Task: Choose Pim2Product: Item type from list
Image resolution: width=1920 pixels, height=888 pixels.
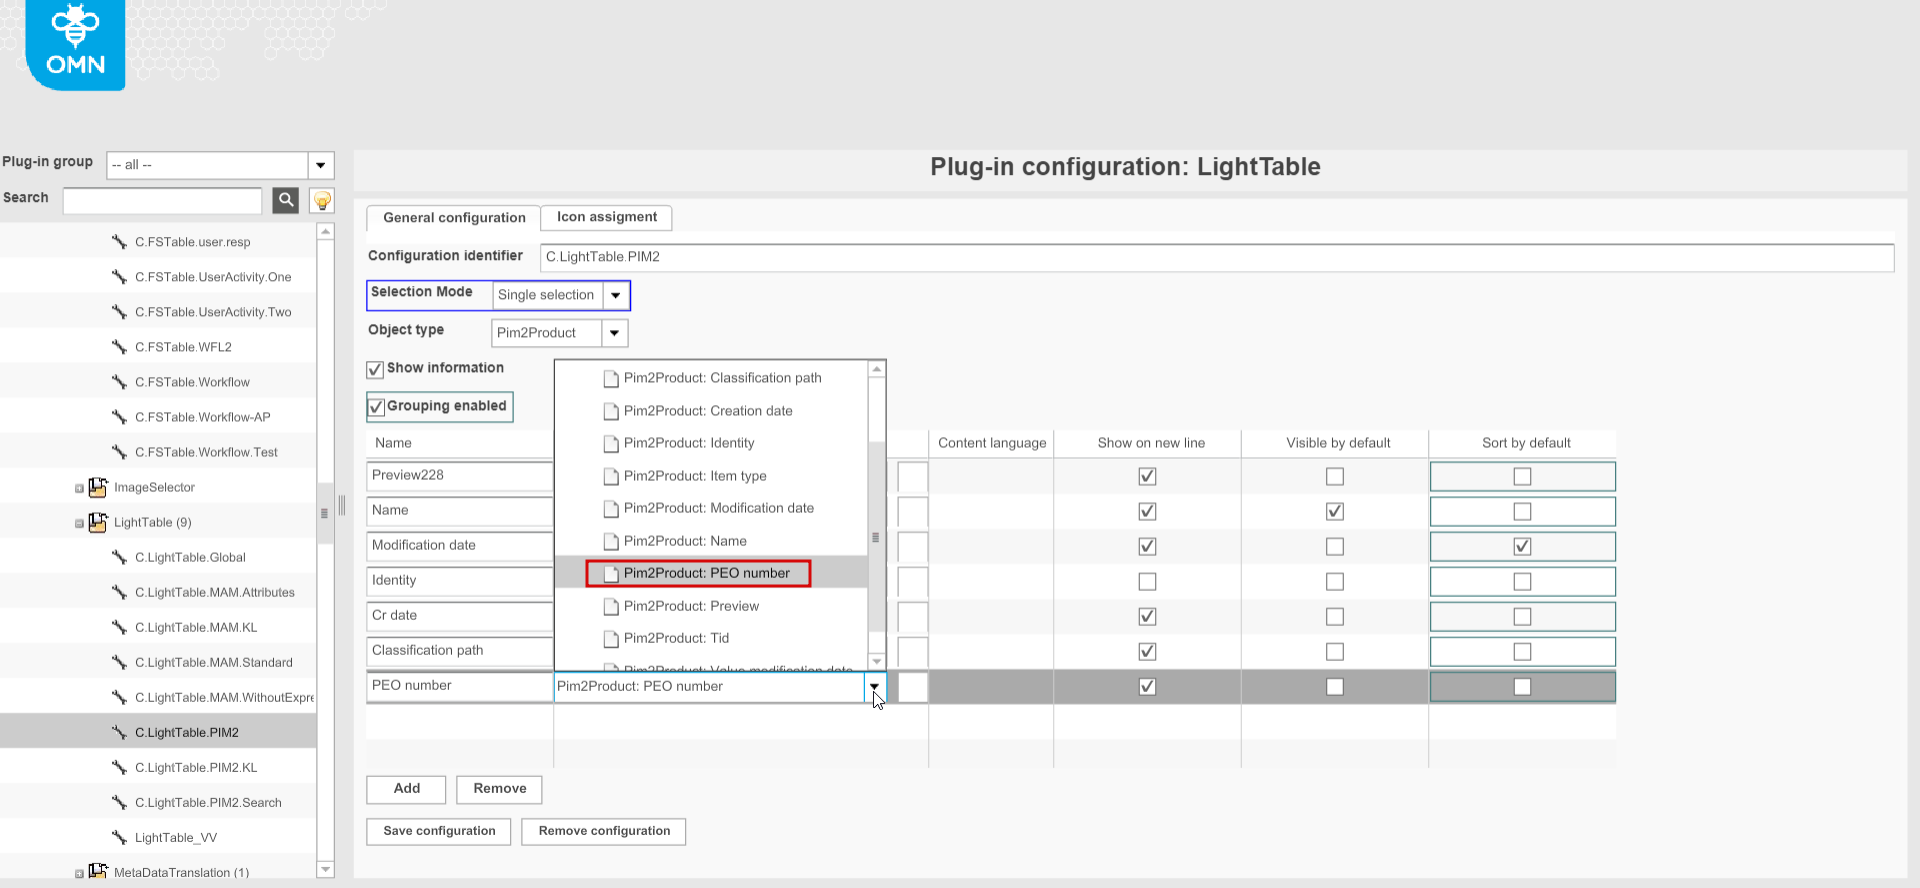Action: 694,476
